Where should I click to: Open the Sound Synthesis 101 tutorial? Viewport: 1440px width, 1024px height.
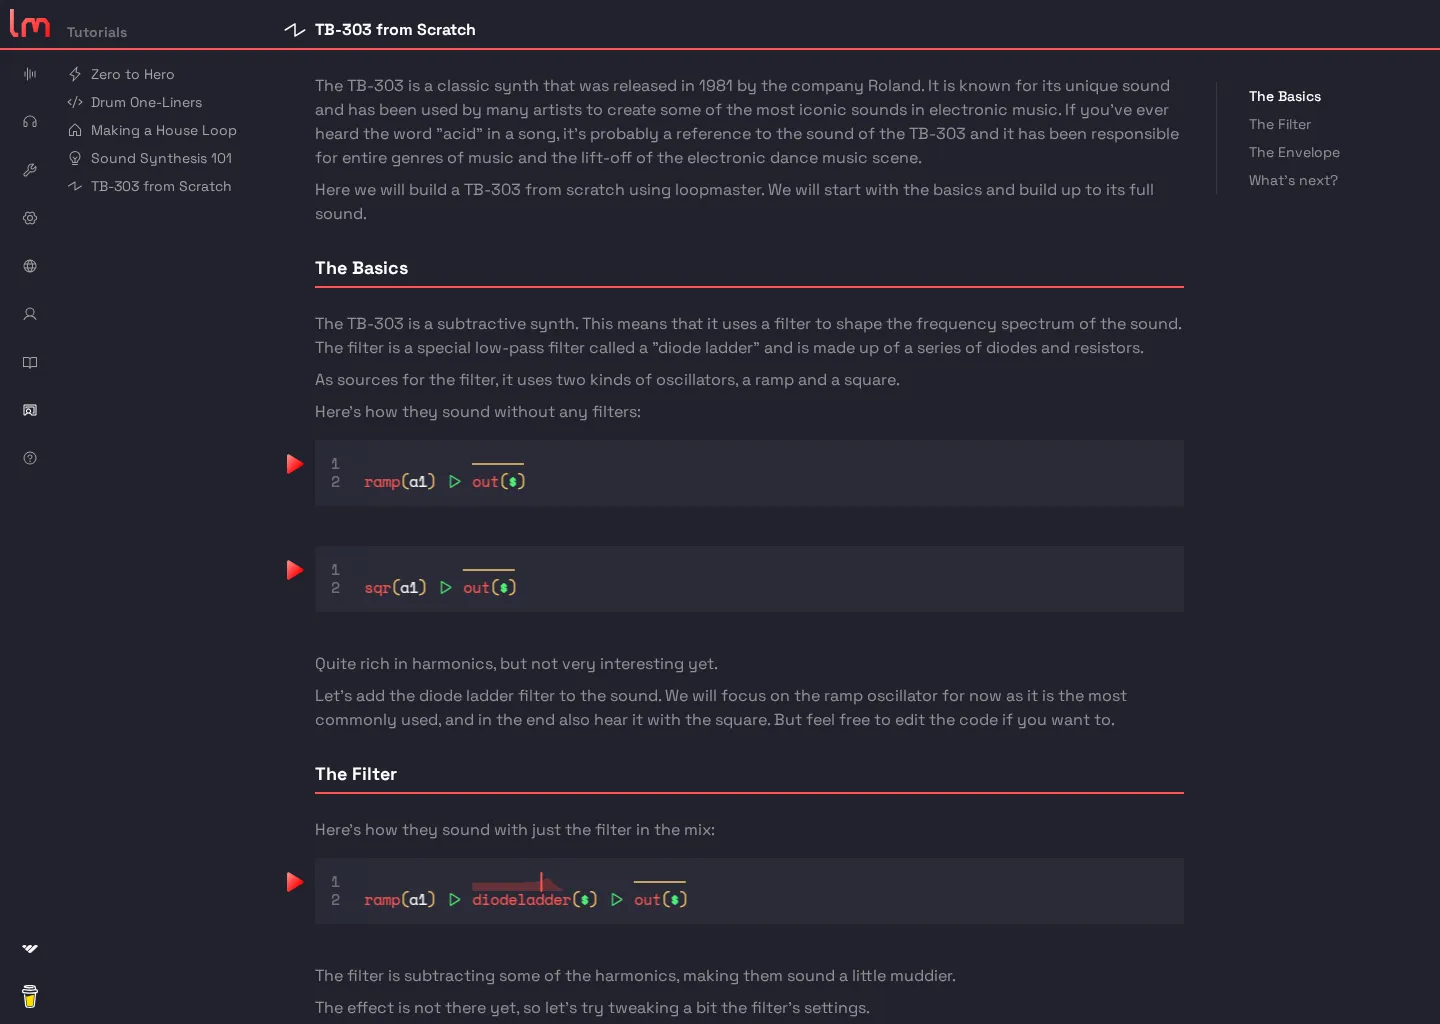pos(161,158)
